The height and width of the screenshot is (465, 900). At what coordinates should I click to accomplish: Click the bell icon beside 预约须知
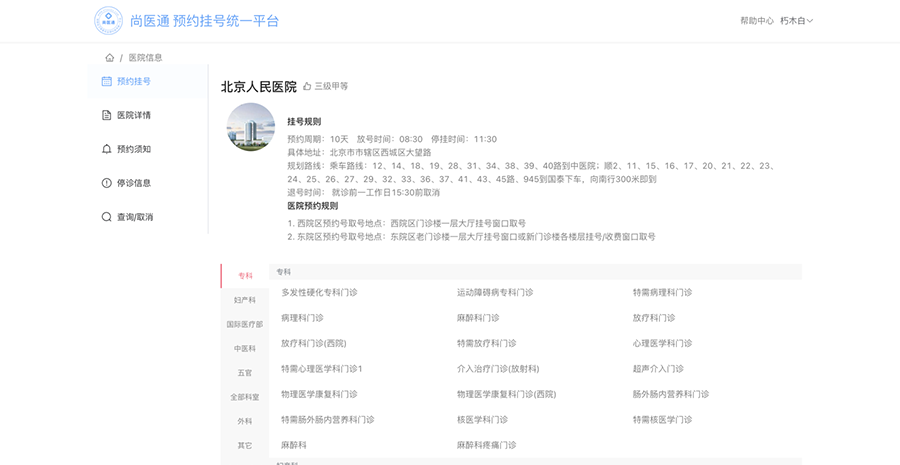click(107, 149)
